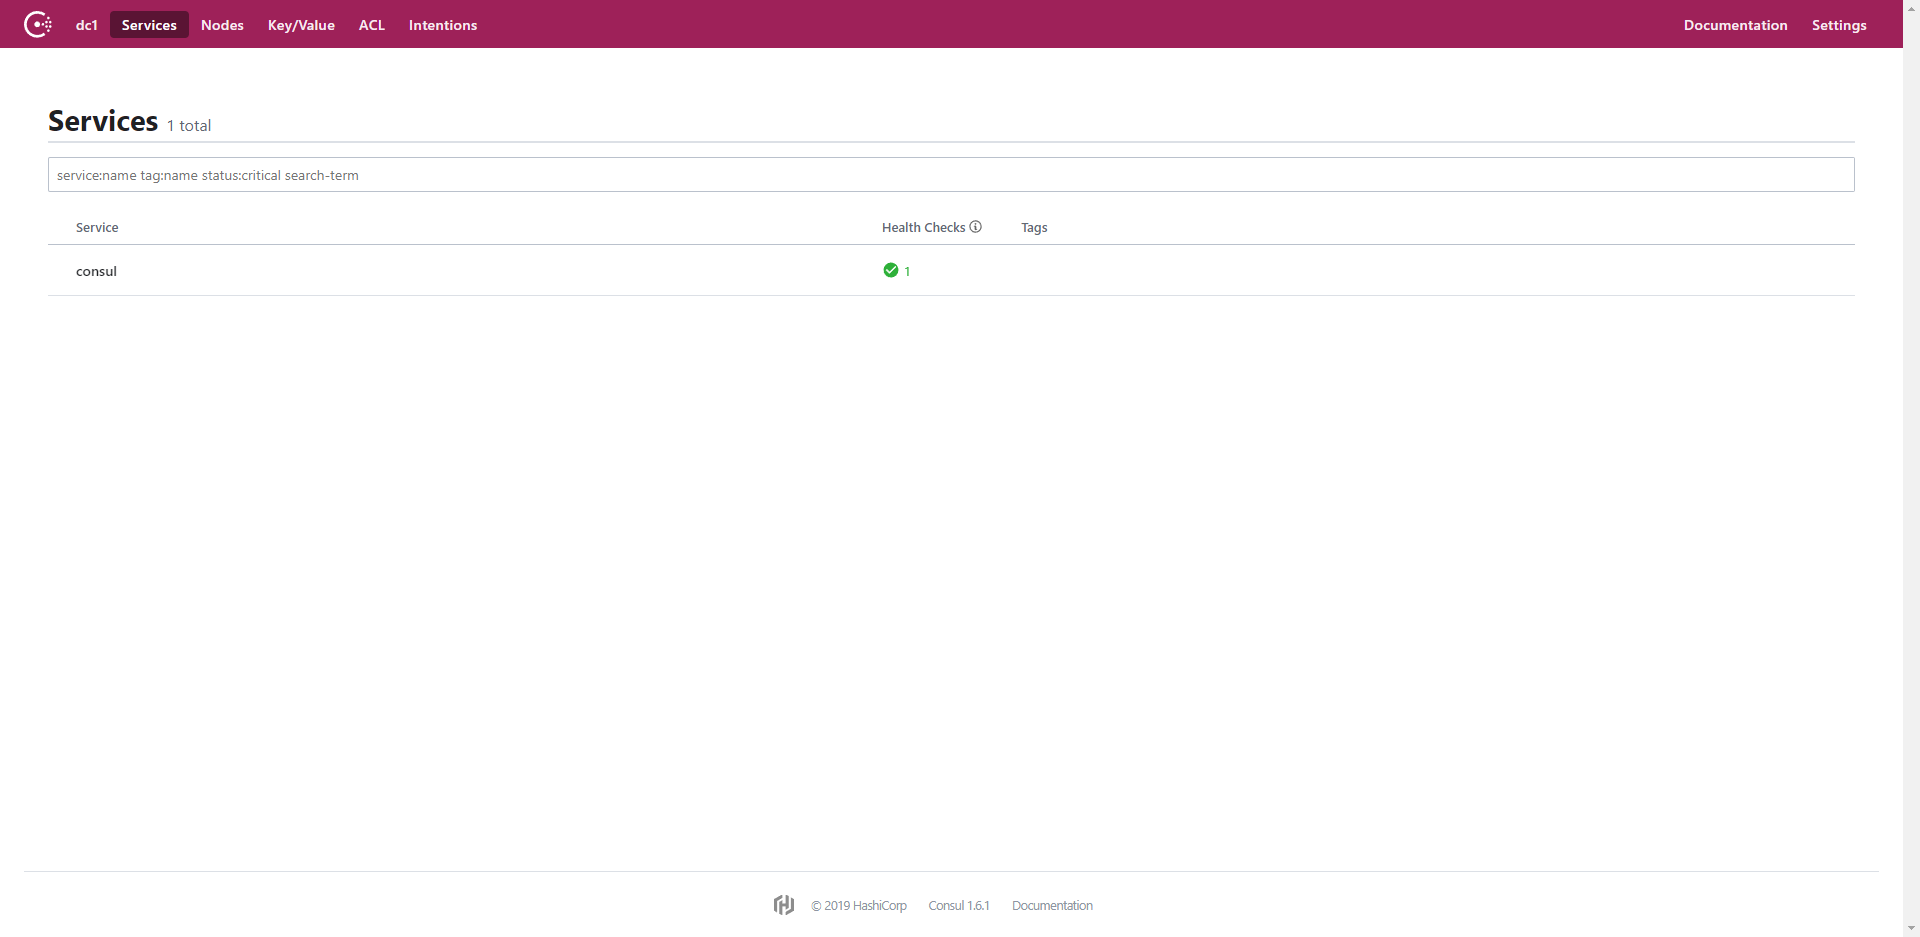Click the green passing check icon for consul

891,270
